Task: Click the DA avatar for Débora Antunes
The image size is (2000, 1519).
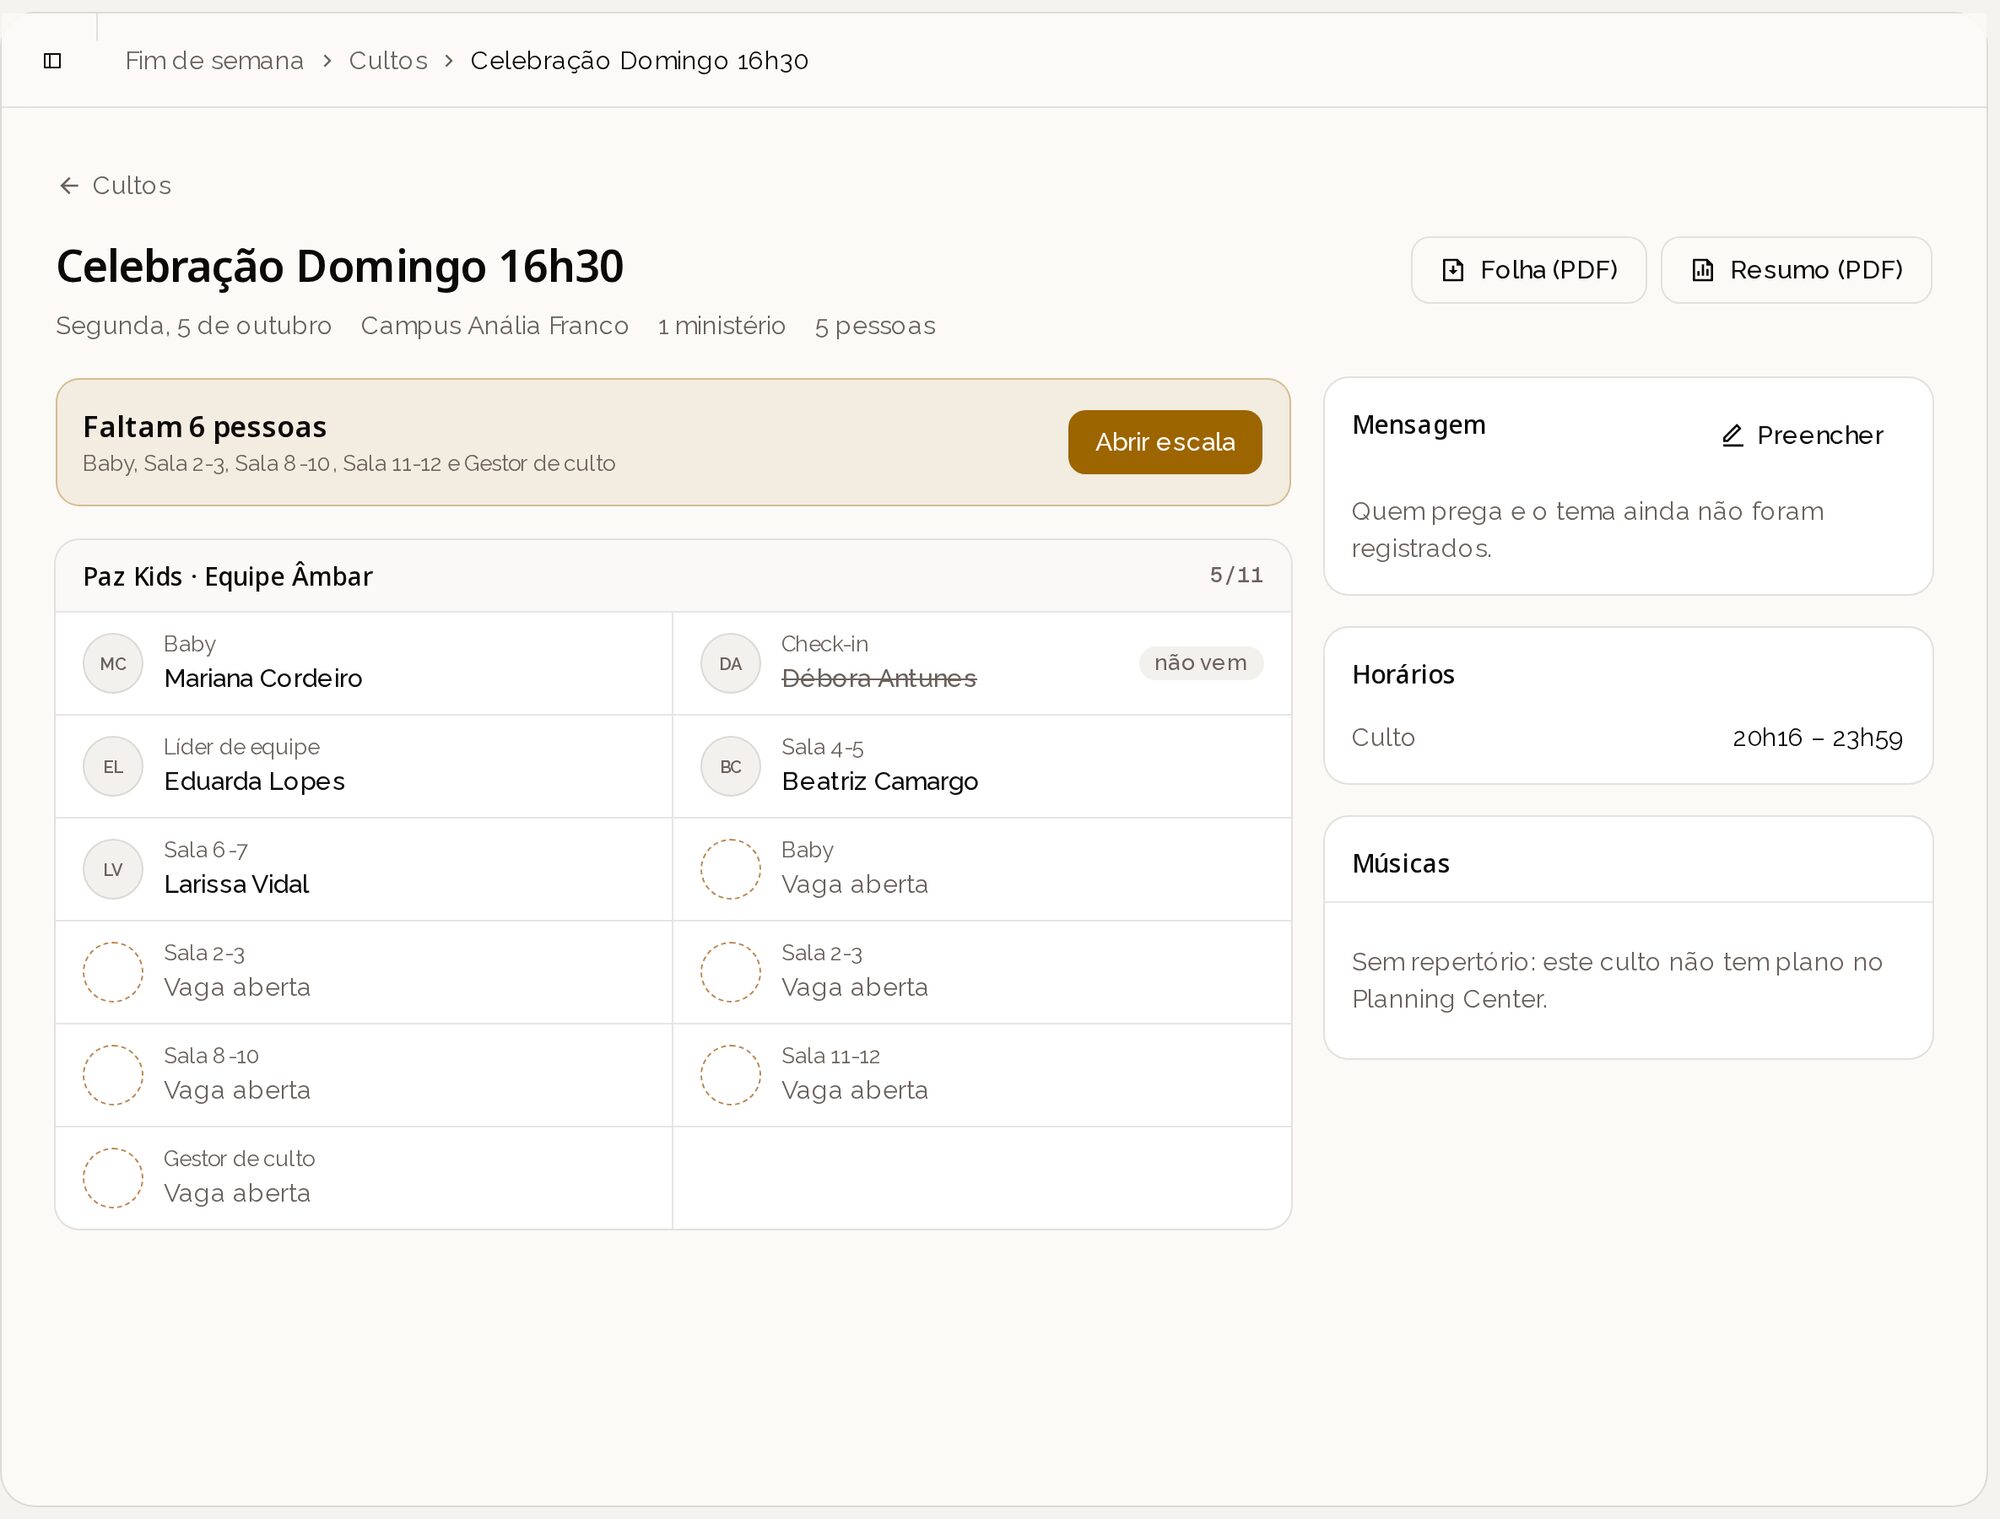Action: (731, 664)
